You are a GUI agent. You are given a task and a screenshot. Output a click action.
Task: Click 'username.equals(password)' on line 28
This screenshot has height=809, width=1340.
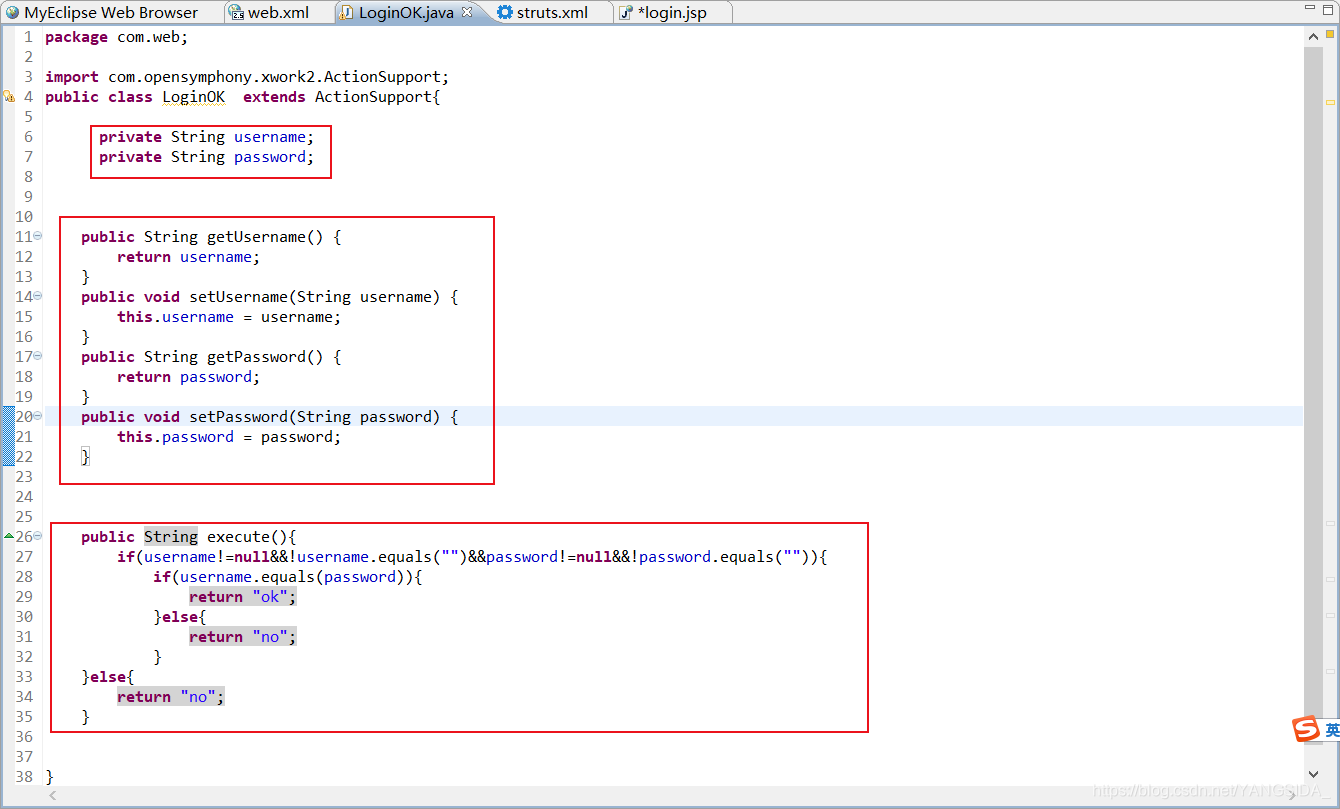point(288,577)
